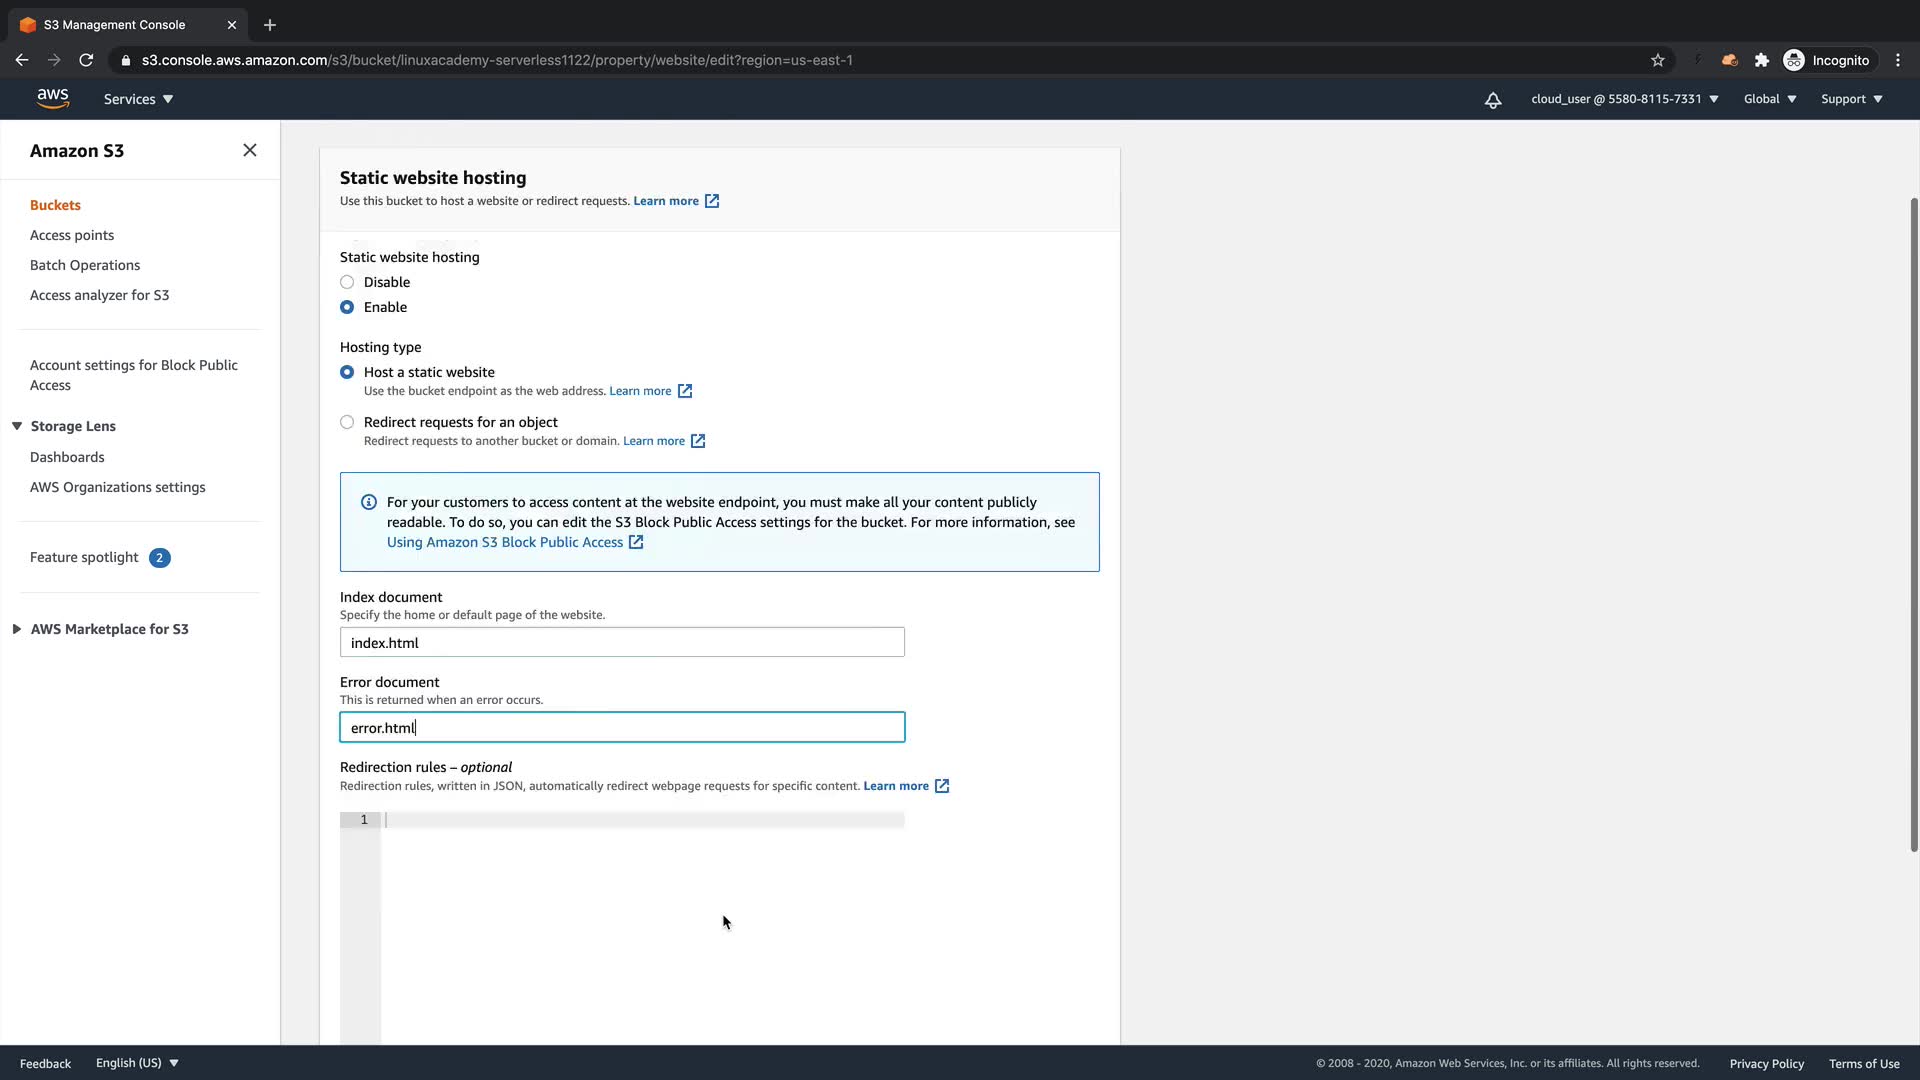Open the Services dropdown menu

[x=138, y=99]
